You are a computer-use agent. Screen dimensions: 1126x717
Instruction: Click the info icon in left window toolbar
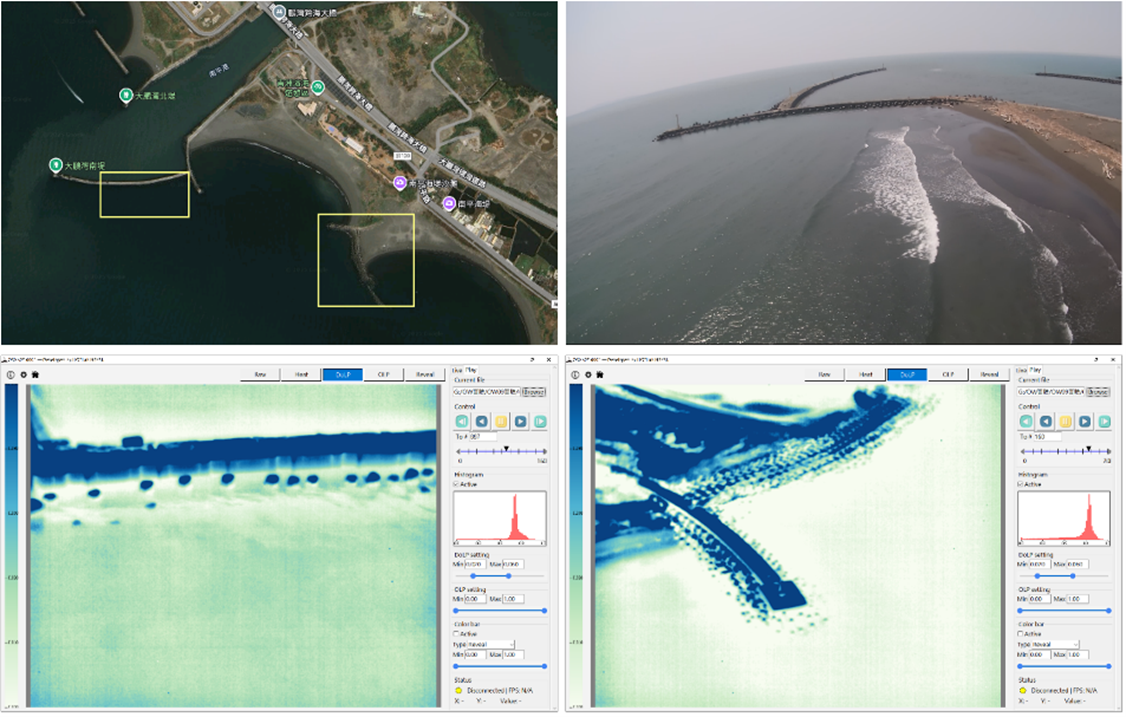point(9,375)
